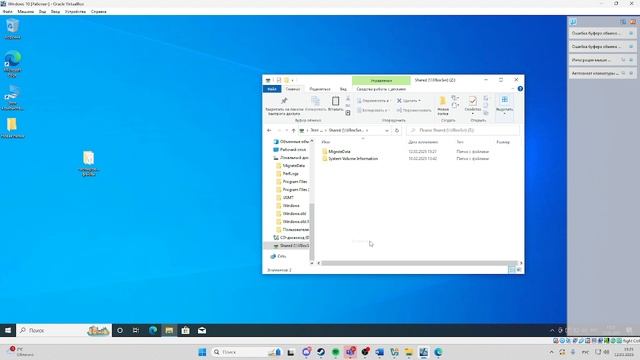Refresh the Explorer address bar
The height and width of the screenshot is (360, 640).
pos(397,130)
